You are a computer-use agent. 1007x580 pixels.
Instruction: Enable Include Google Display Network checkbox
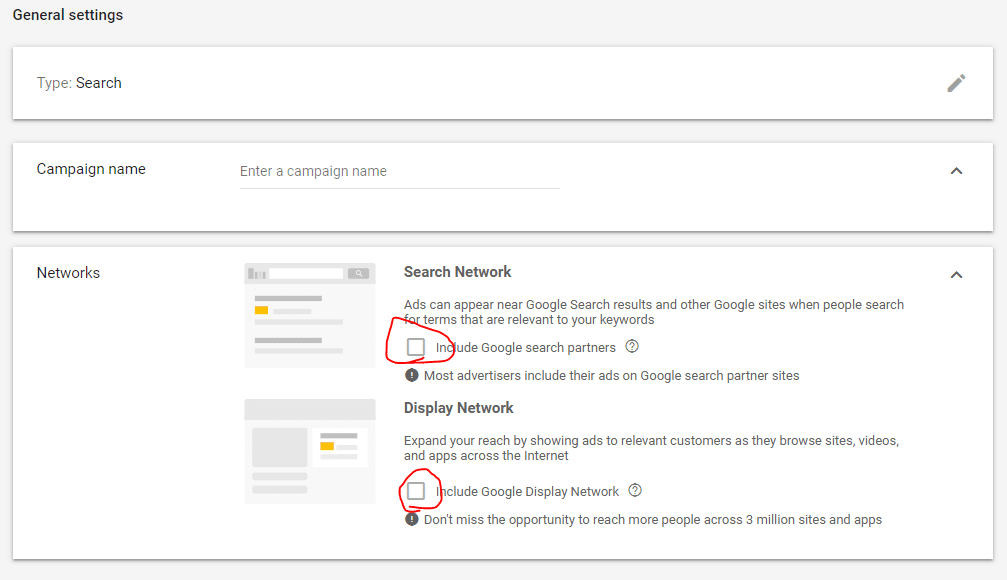click(416, 491)
